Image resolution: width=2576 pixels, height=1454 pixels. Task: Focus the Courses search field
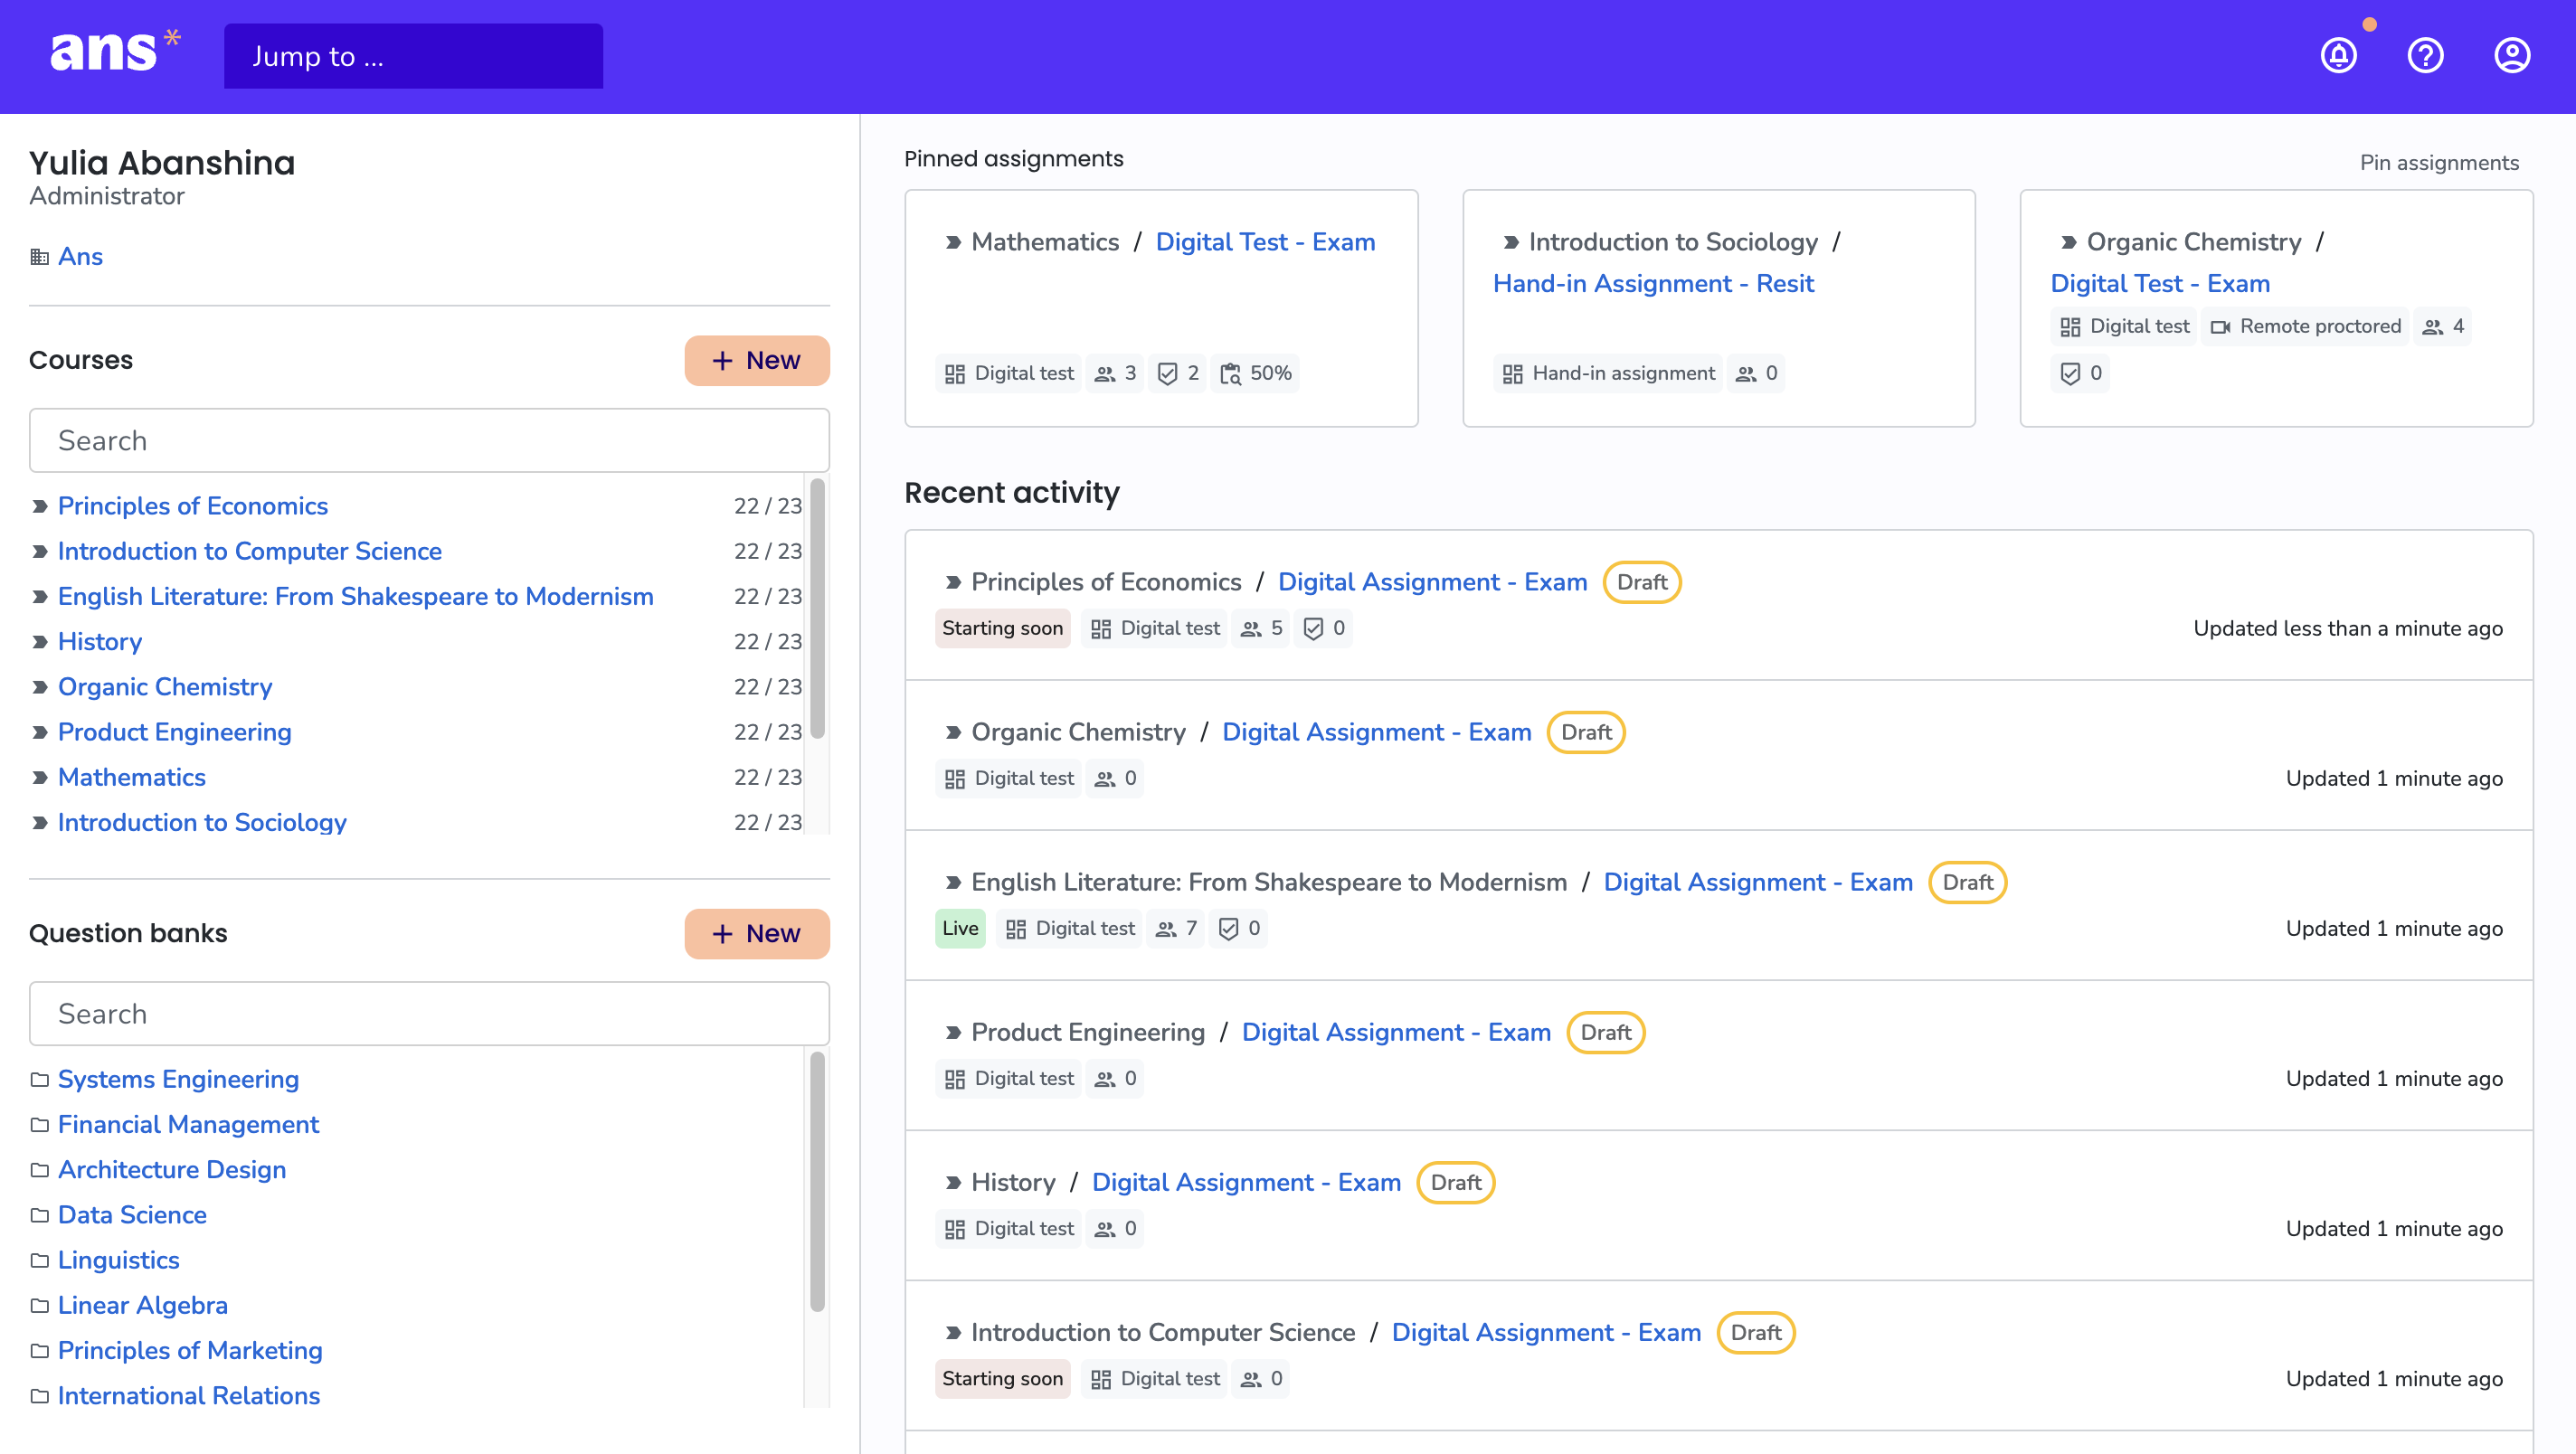click(429, 440)
